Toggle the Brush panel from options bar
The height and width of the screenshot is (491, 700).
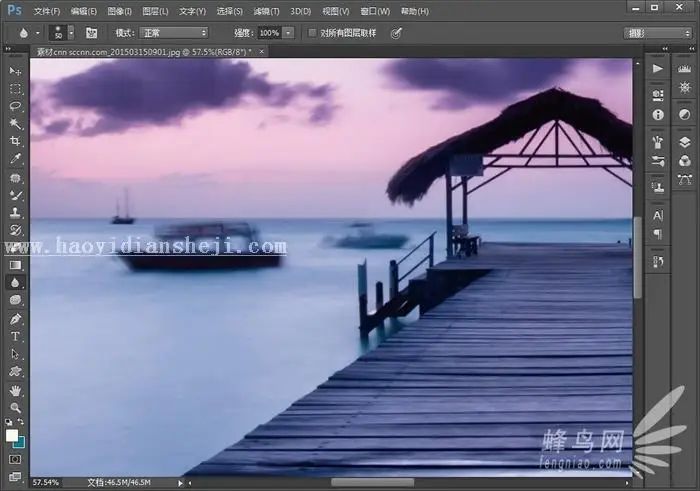(x=91, y=33)
